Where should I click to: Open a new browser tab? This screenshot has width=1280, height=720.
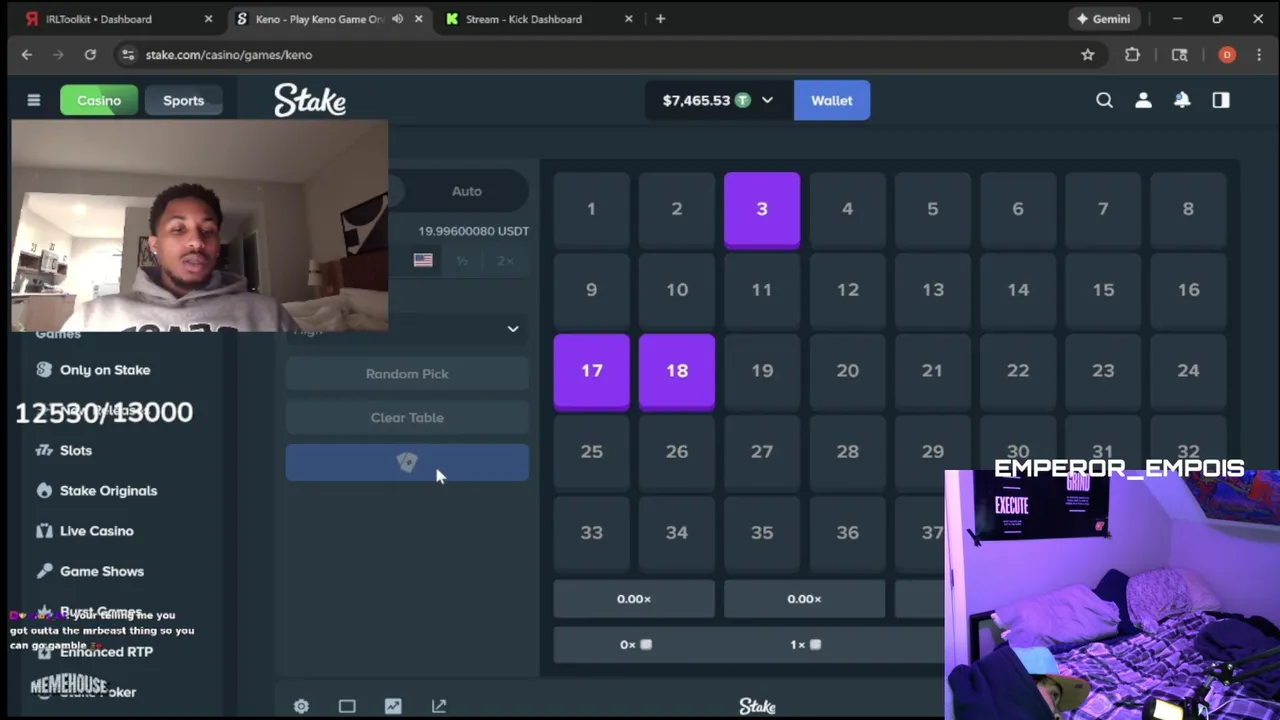pyautogui.click(x=660, y=19)
